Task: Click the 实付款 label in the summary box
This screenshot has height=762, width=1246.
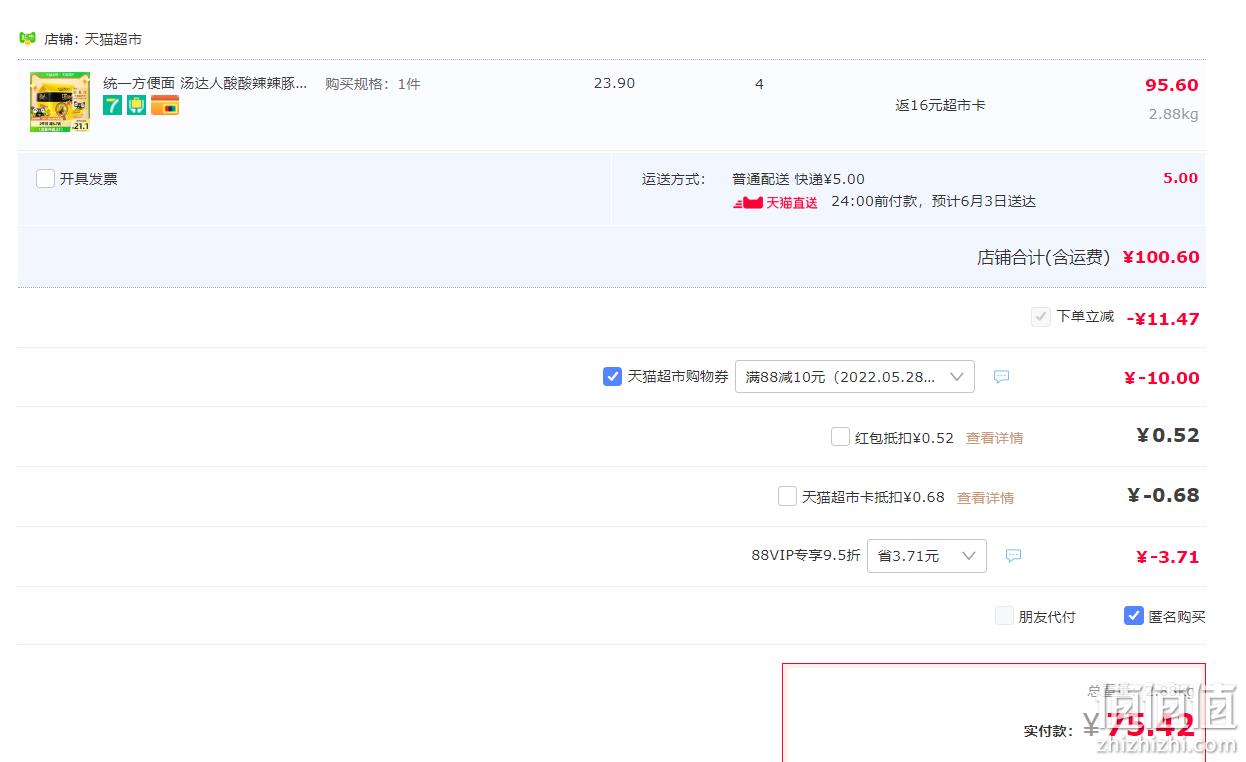Action: point(1048,731)
